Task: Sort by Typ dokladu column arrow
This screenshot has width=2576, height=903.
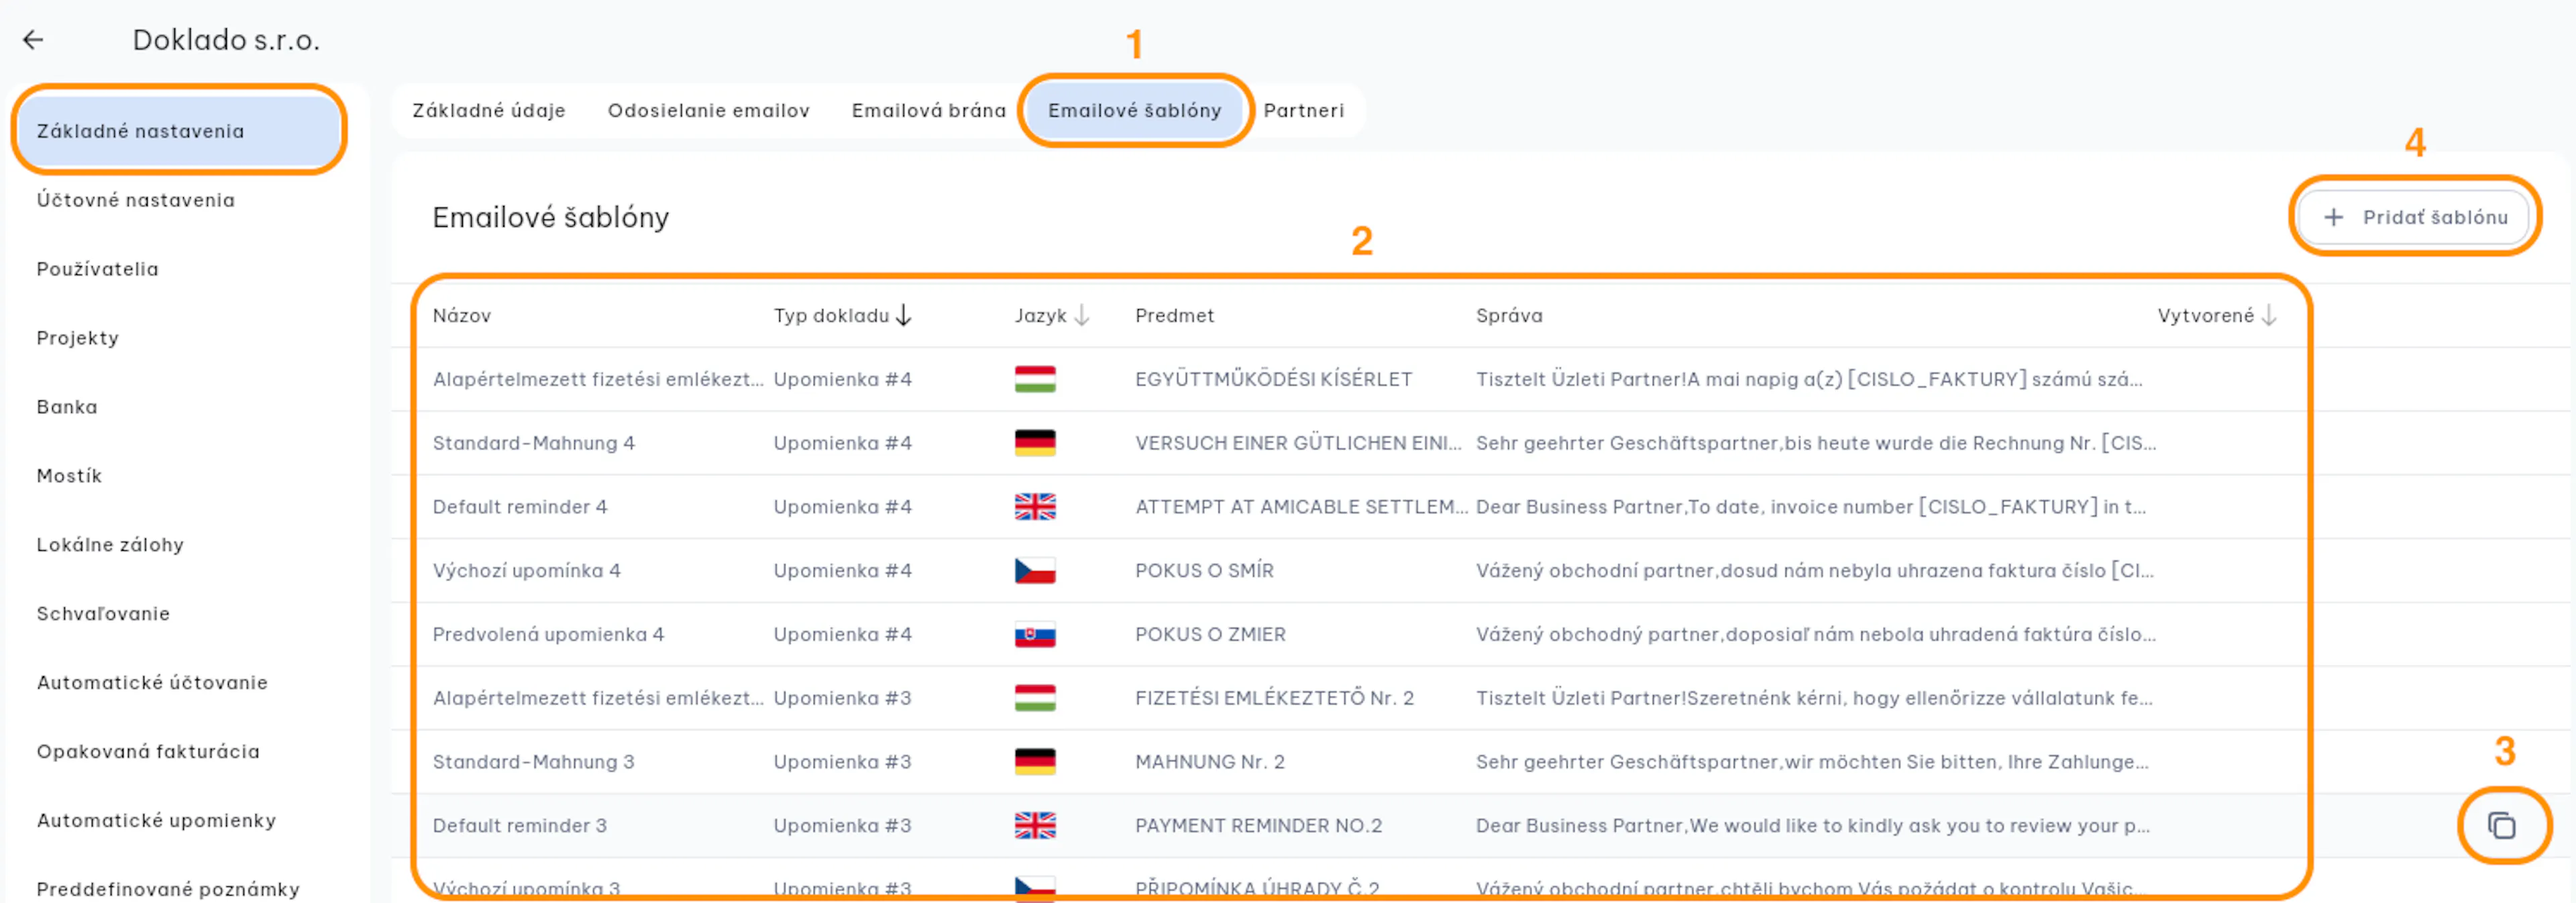Action: coord(904,316)
